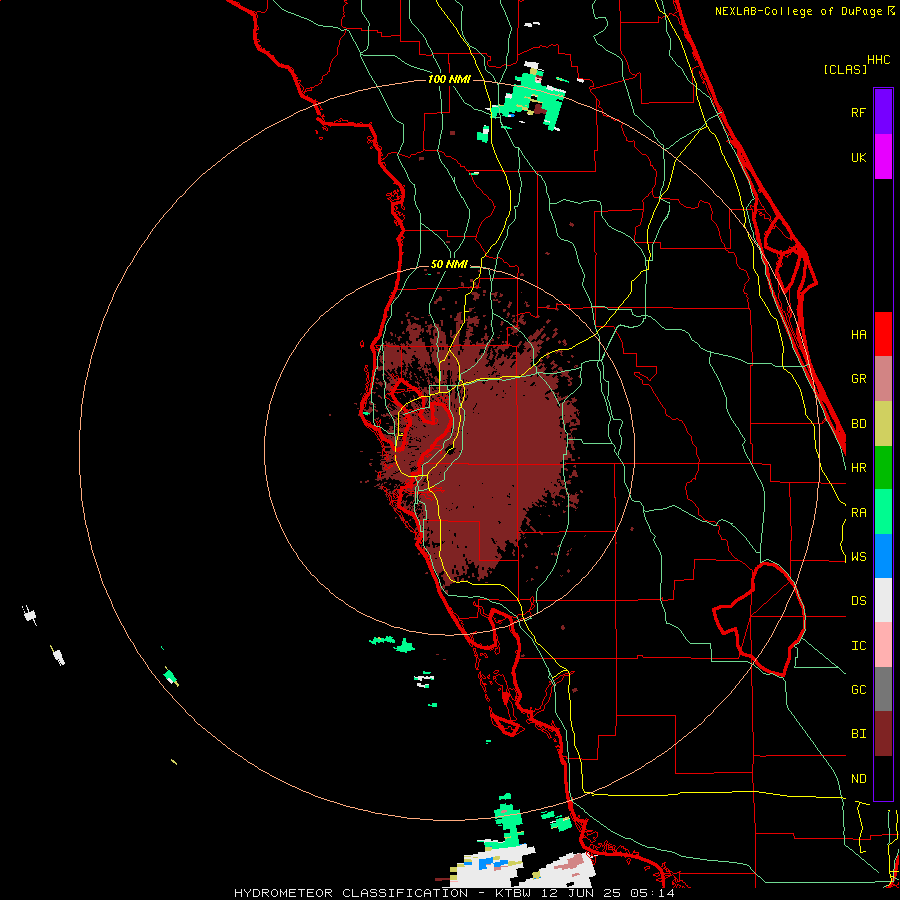Choose the gray GC legend swatch
This screenshot has width=900, height=900.
[883, 689]
